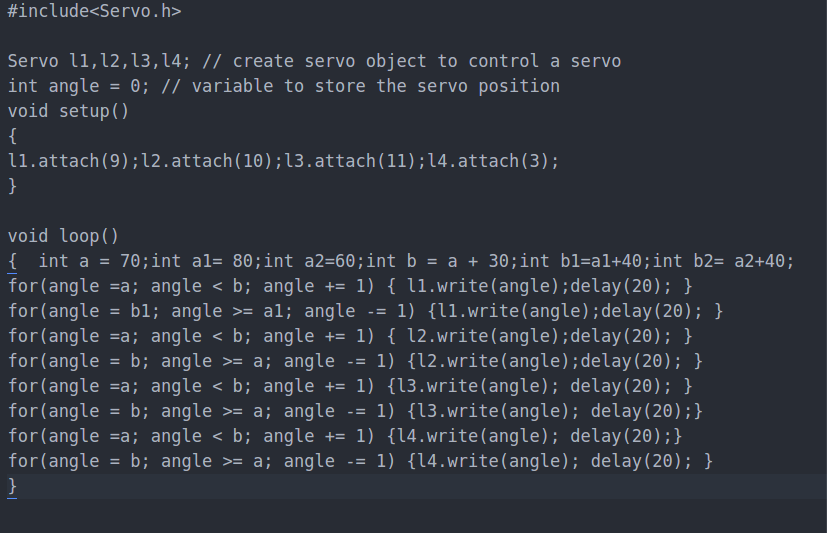Click 'int a1= 80' declaration
Screen dimensions: 827x533
pyautogui.click(x=201, y=261)
